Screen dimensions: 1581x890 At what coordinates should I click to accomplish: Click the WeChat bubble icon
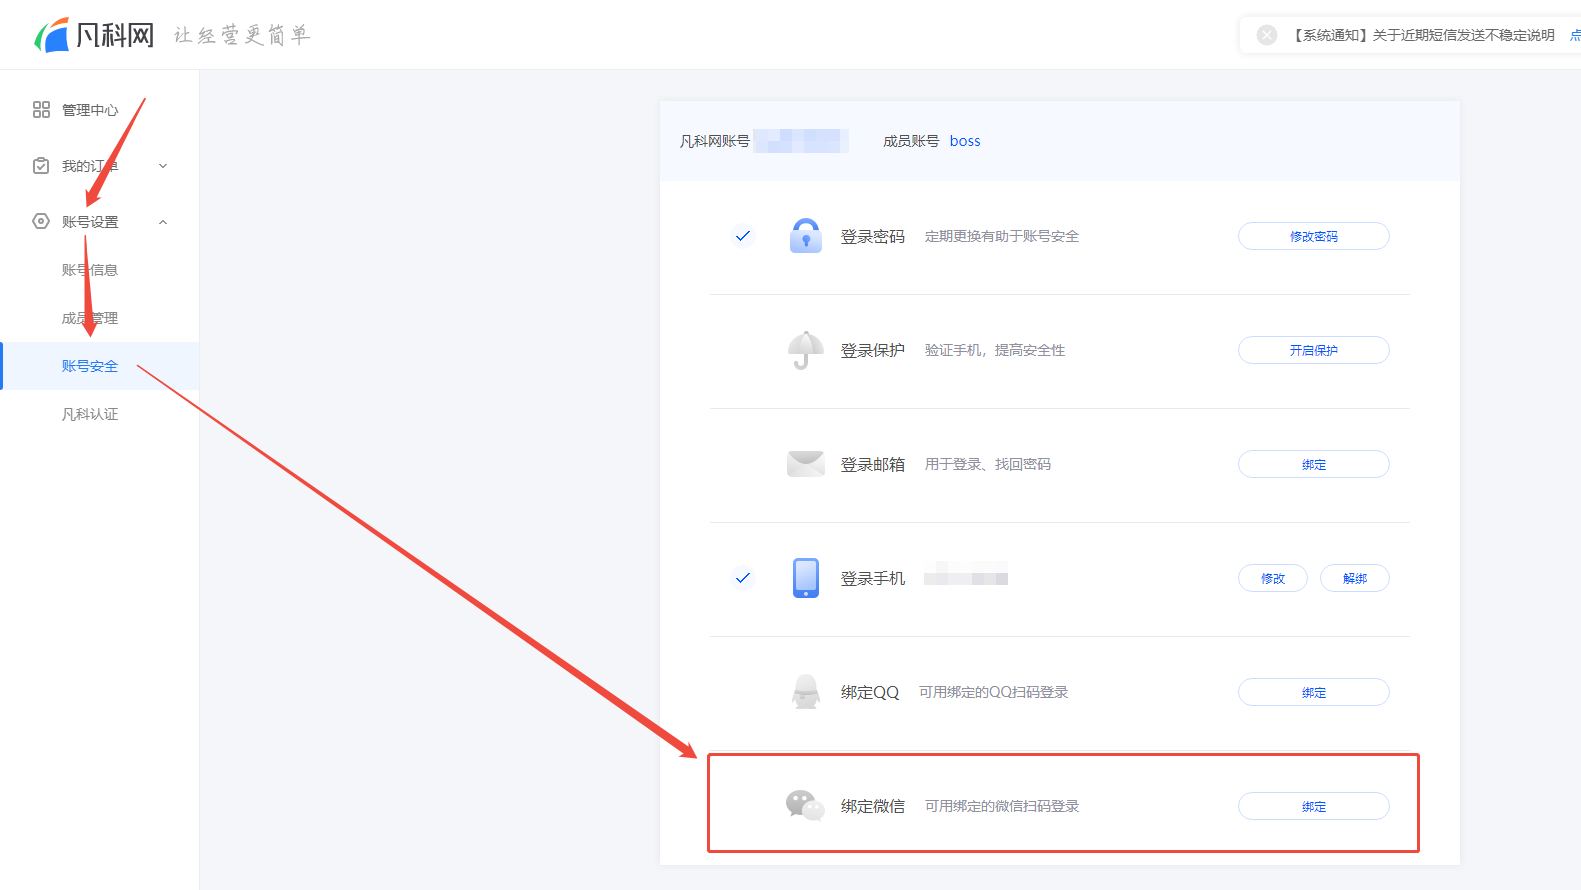[806, 806]
